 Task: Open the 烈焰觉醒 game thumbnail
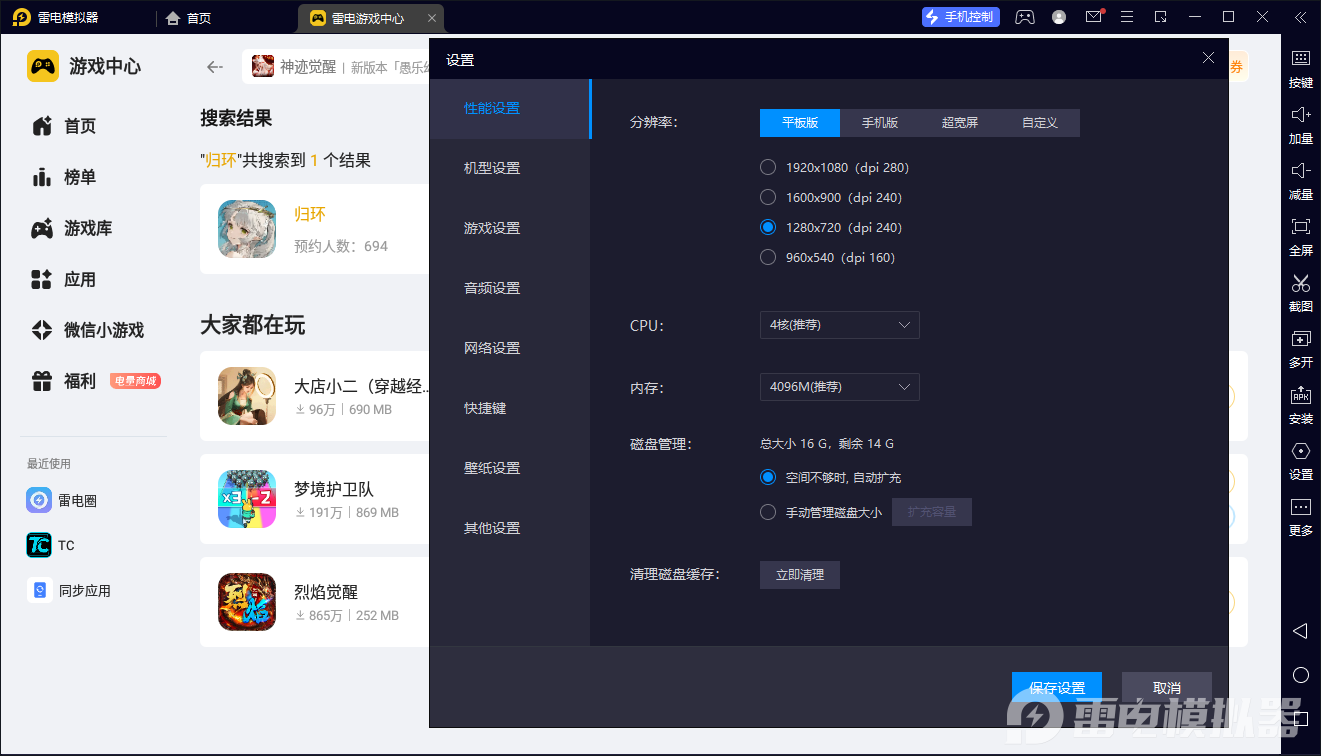247,601
